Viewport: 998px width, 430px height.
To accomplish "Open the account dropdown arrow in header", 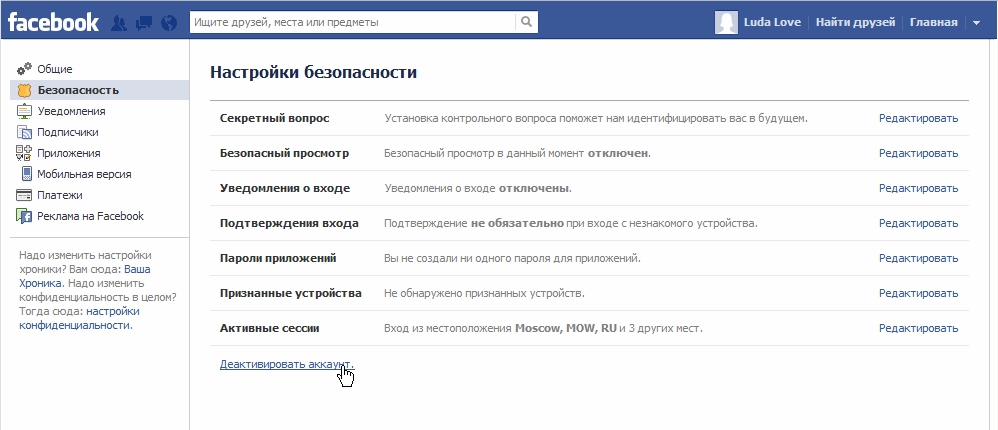I will [977, 23].
